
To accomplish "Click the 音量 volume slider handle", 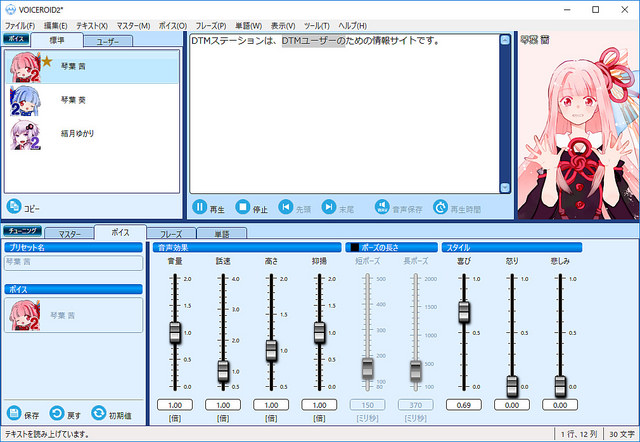I will tap(175, 332).
